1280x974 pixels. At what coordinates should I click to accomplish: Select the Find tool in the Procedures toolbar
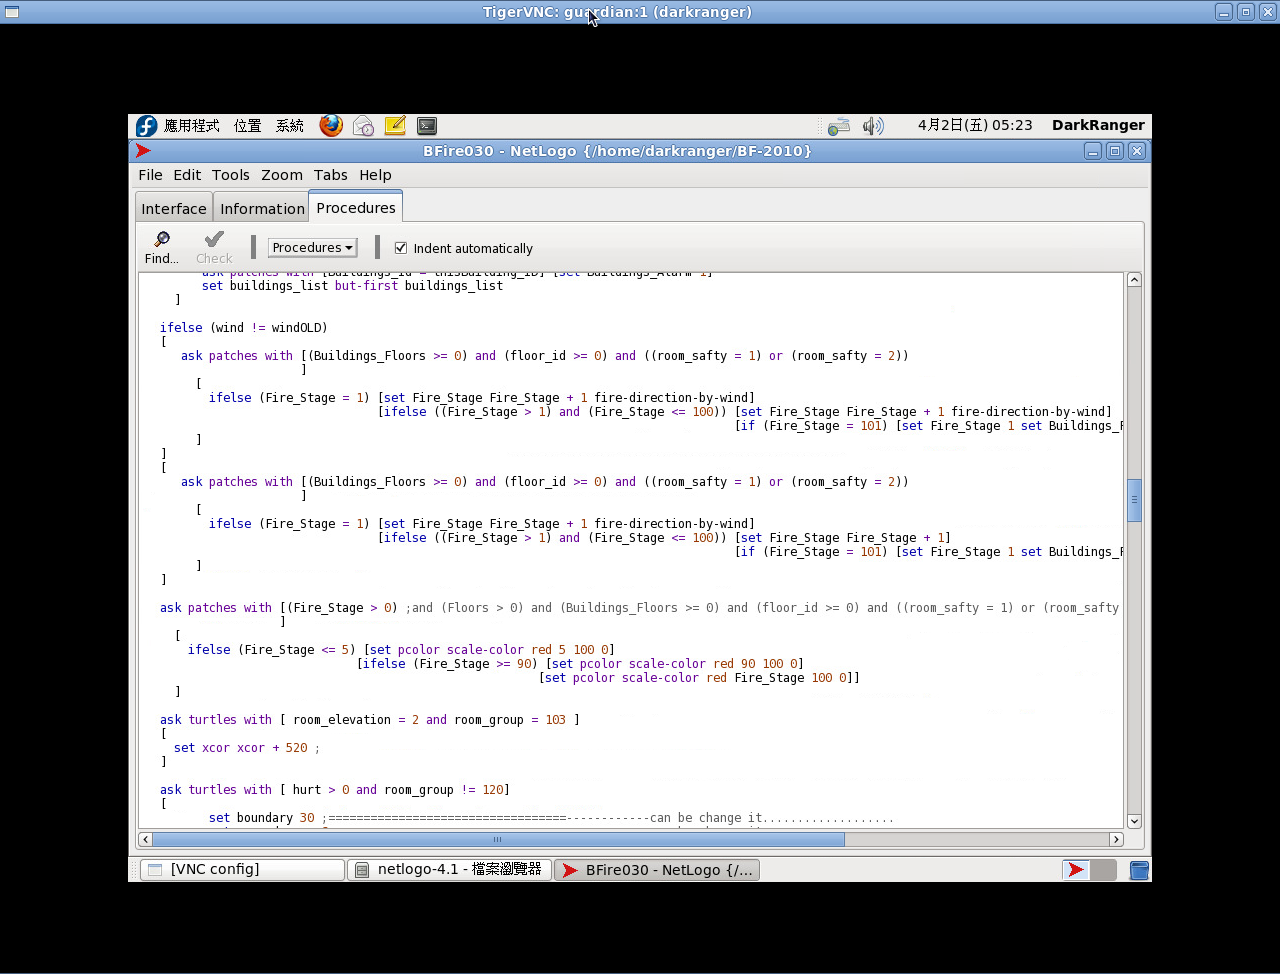160,248
